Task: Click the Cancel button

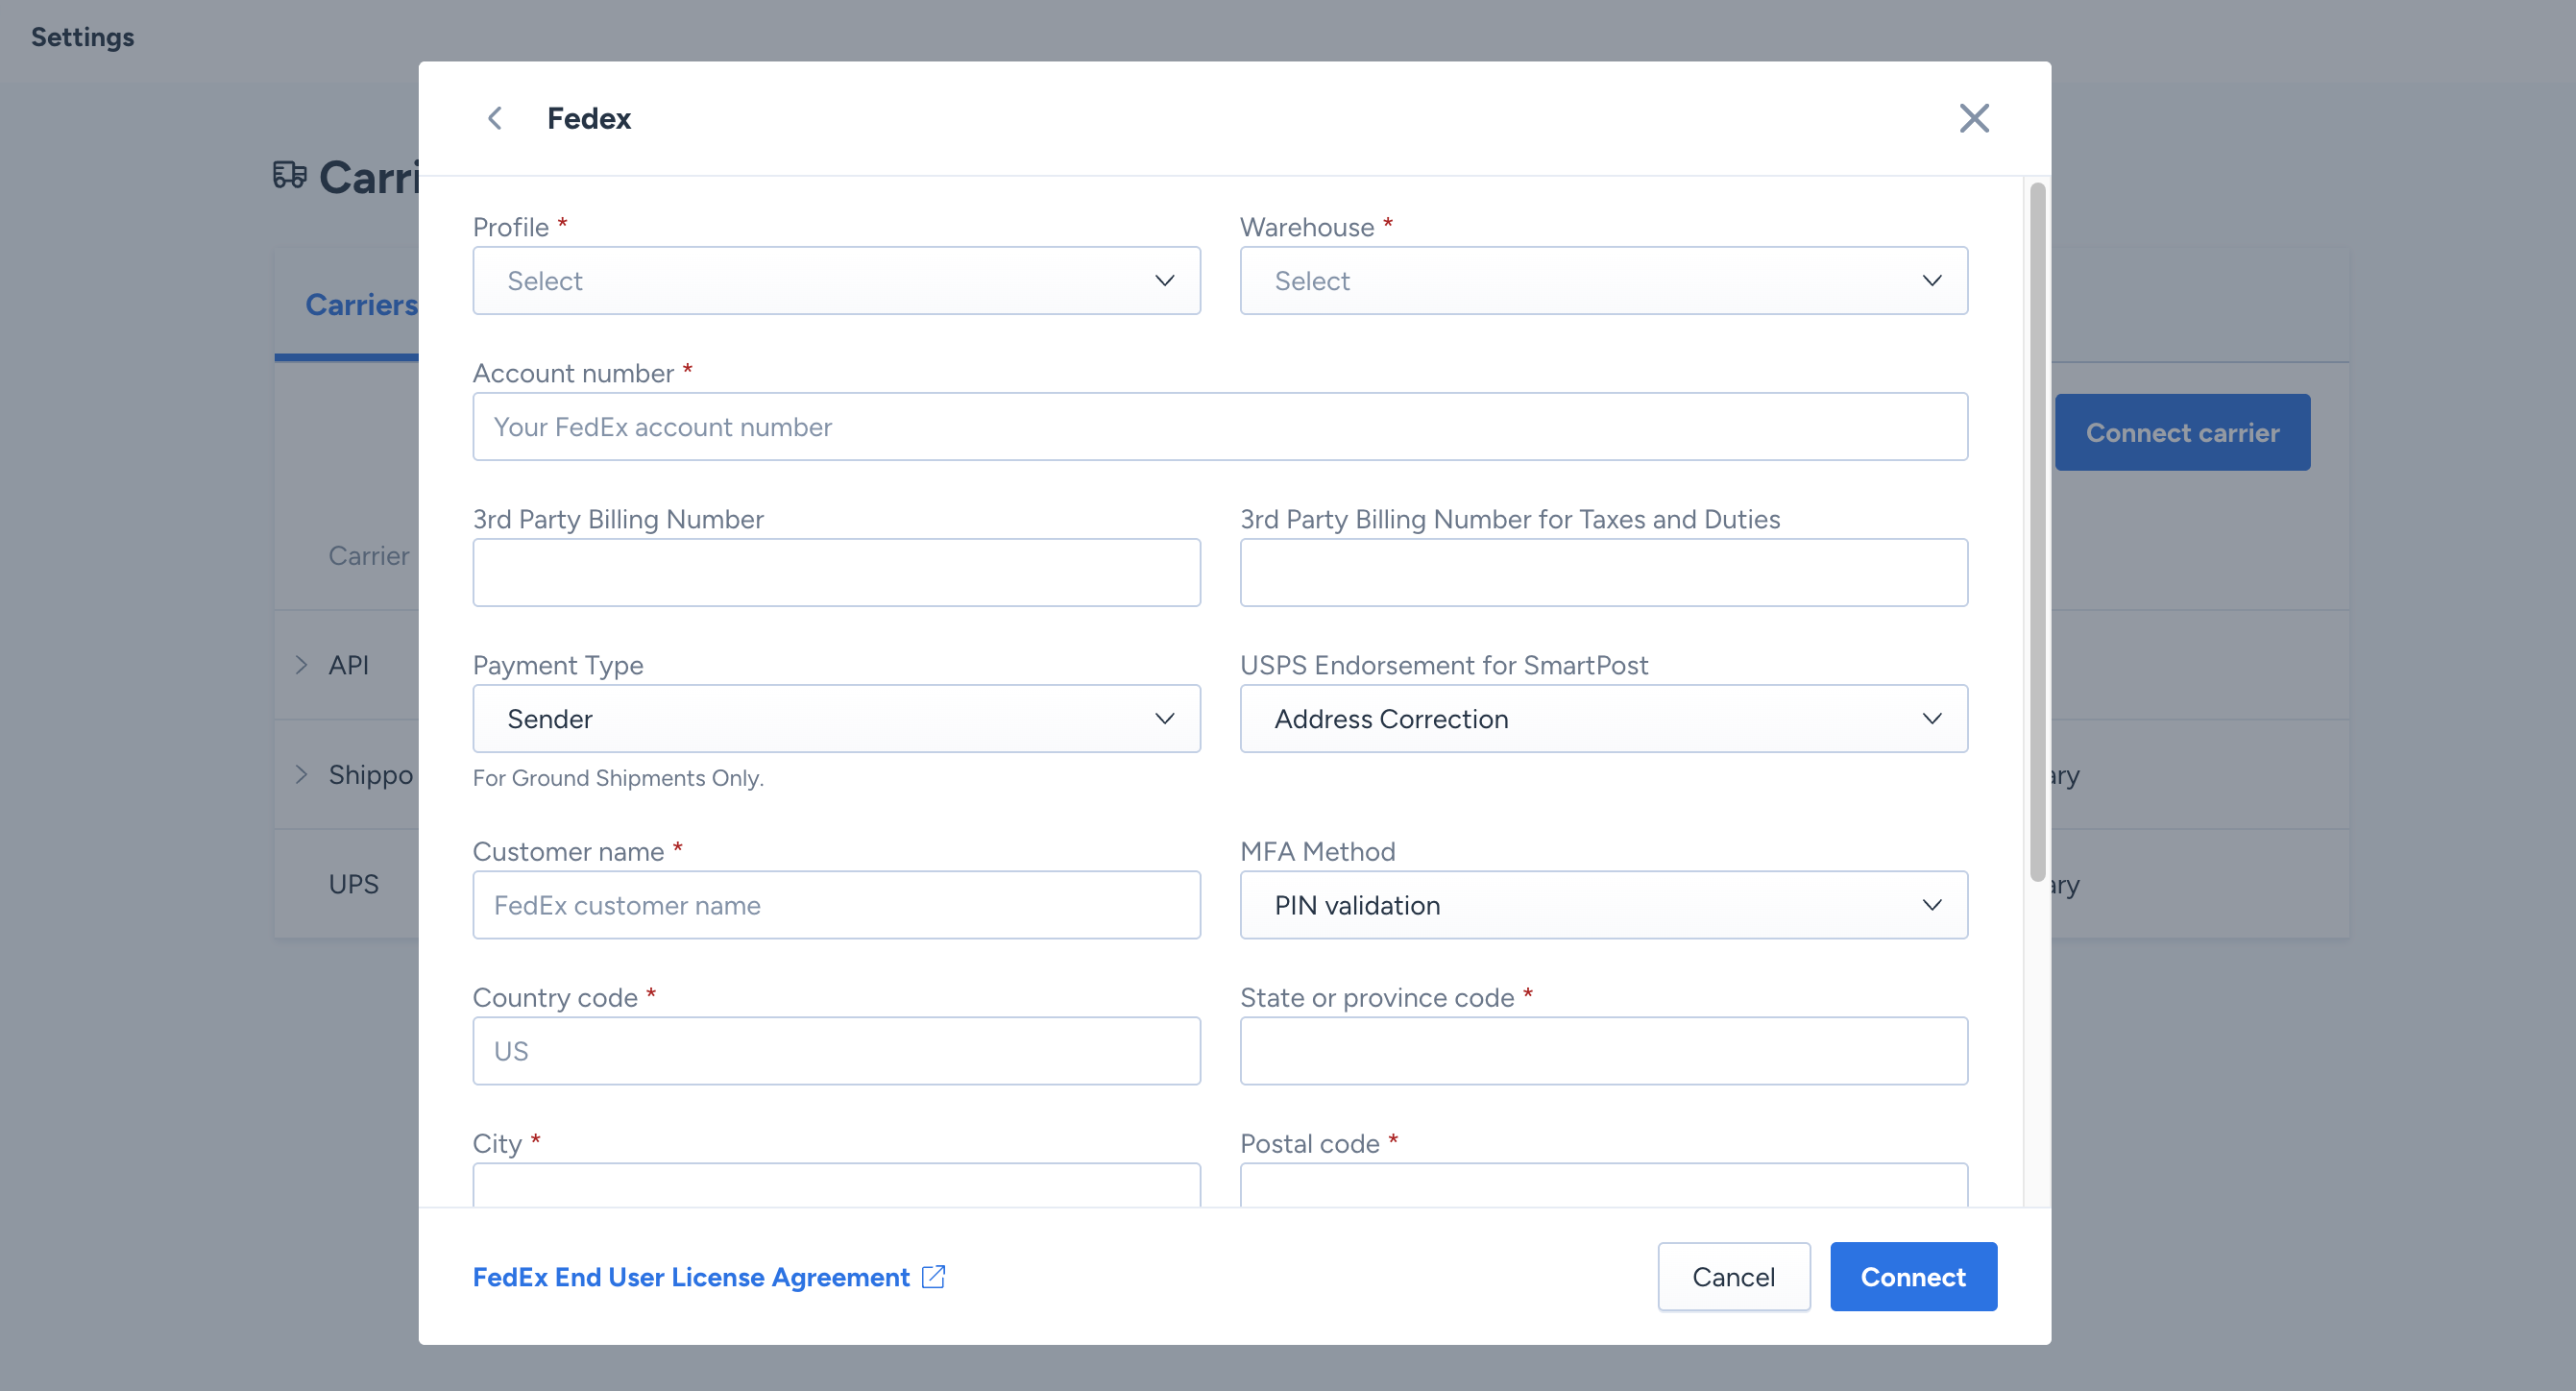Action: (x=1733, y=1276)
